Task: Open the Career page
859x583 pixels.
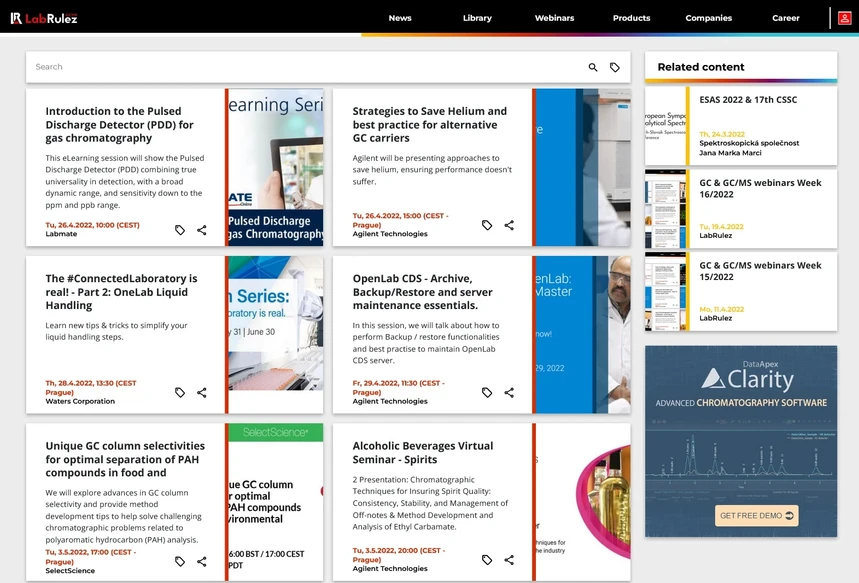Action: [786, 18]
